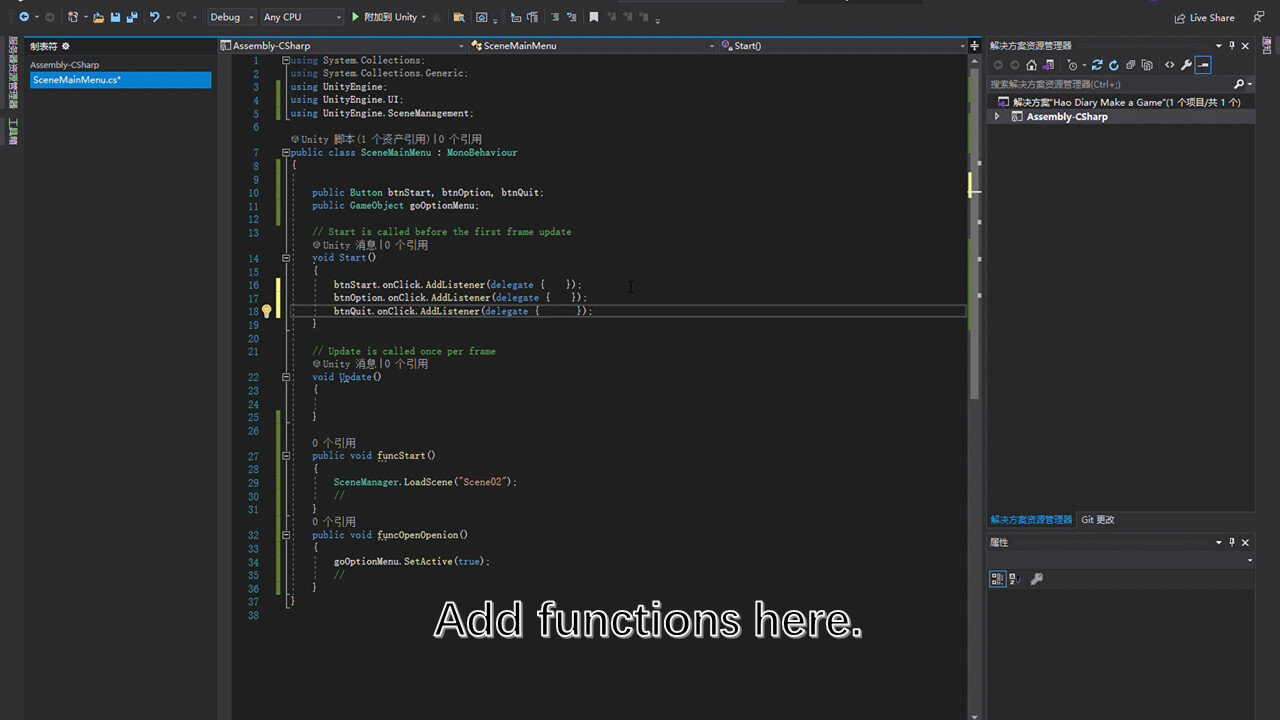Open the lightbulb quick actions on line 18
The image size is (1280, 720).
tap(267, 311)
